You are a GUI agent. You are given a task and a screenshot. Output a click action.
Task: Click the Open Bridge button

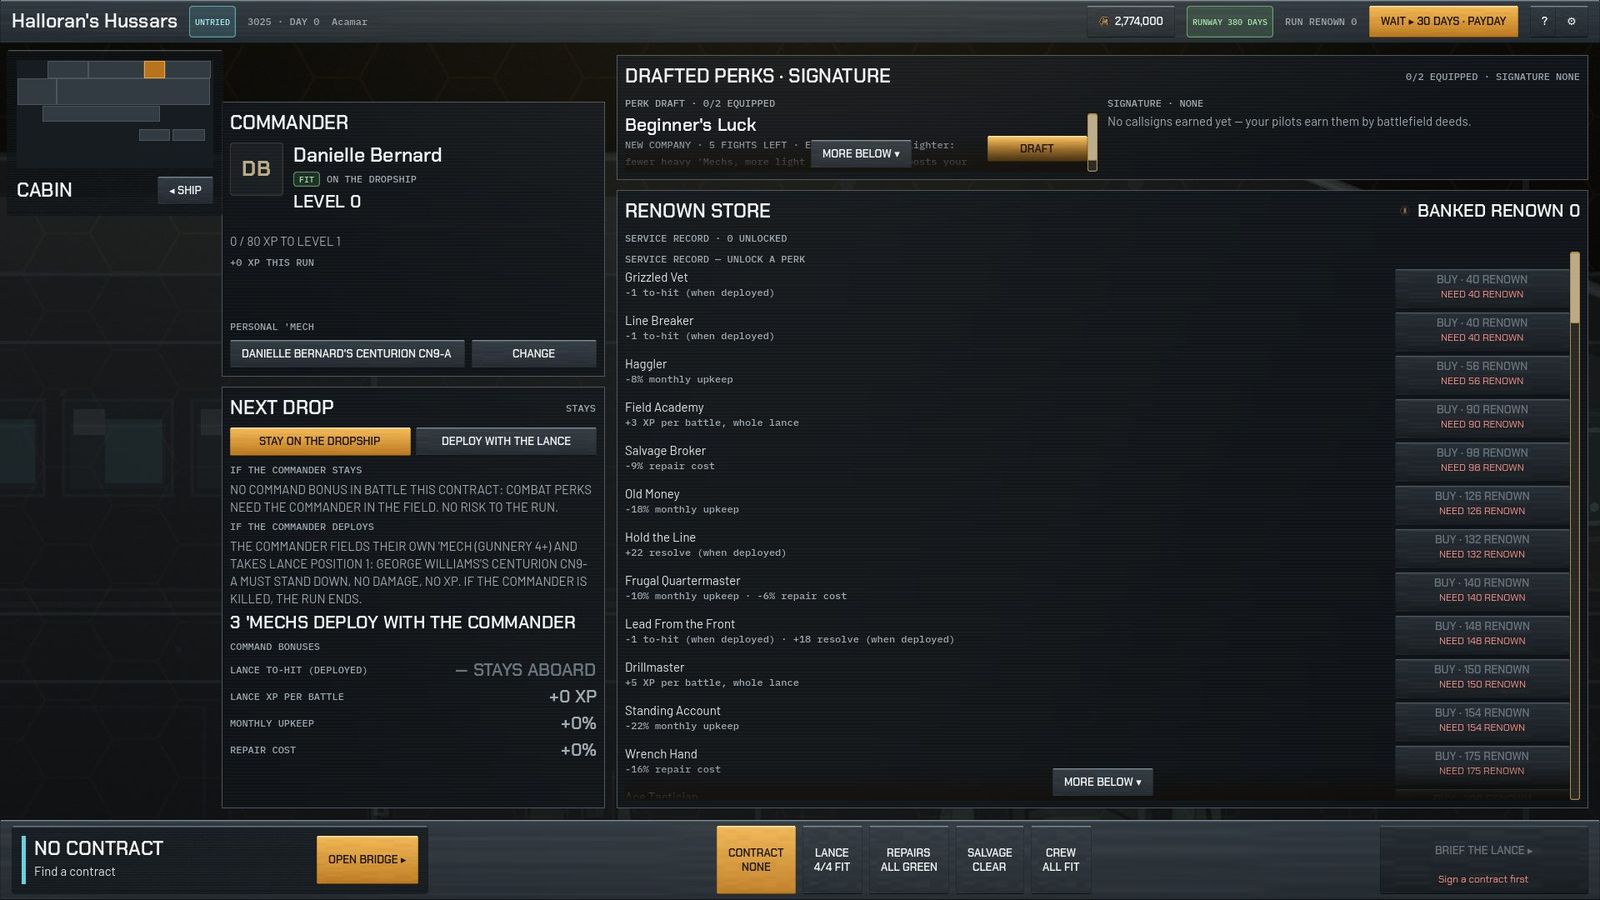click(367, 859)
